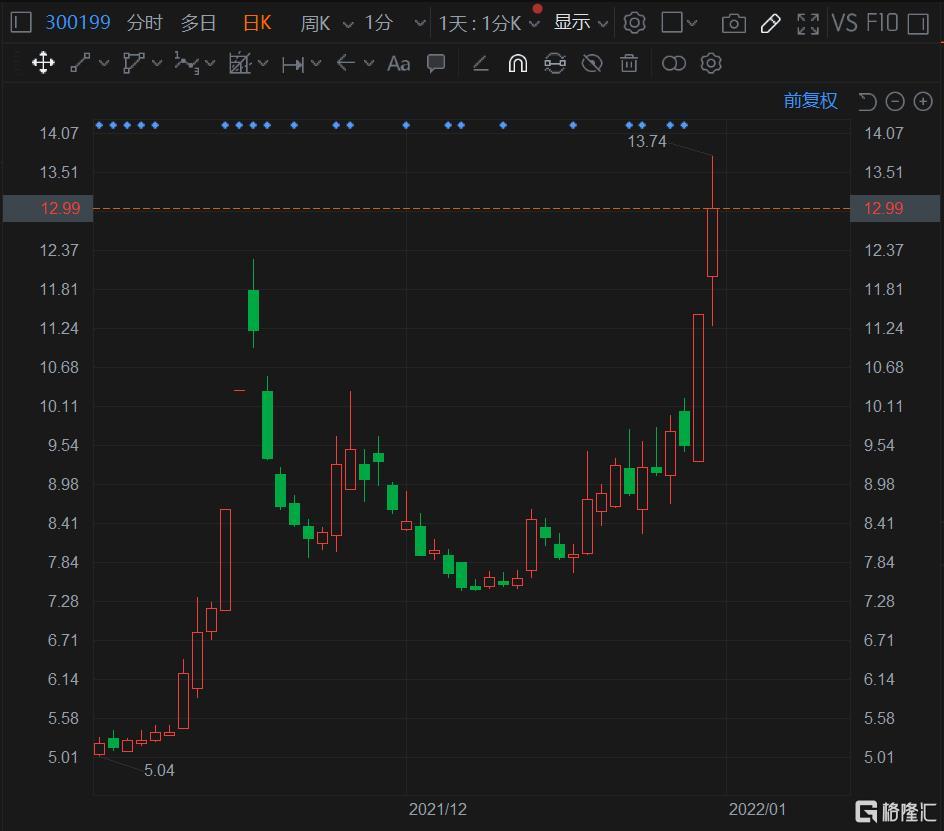Screen dimensions: 944x831
Task: Expand the layout options dropdown arrow
Action: [x=692, y=23]
